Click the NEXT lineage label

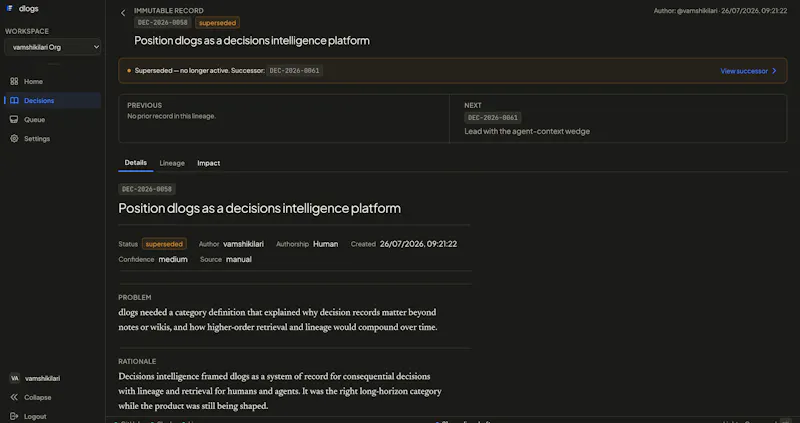point(473,105)
